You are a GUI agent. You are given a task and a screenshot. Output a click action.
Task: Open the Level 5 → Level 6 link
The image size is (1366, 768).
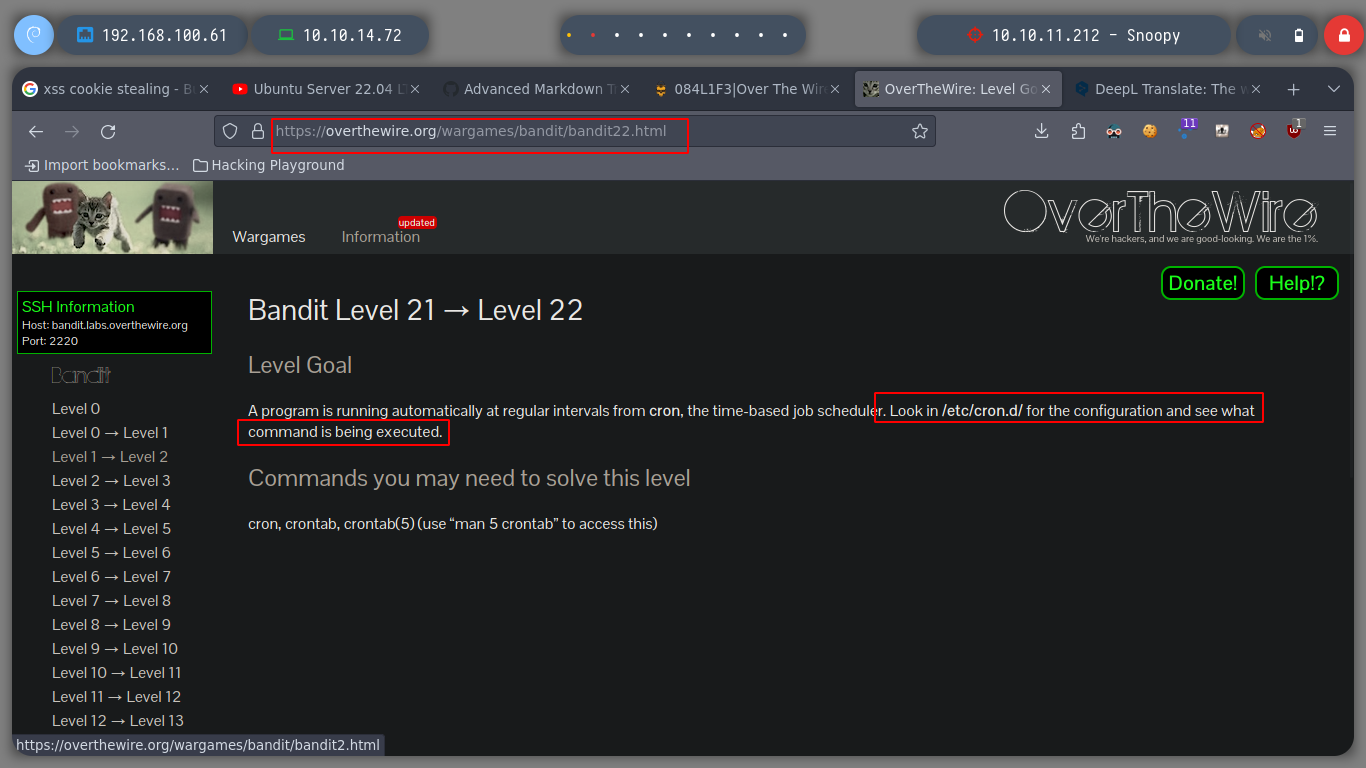point(111,553)
